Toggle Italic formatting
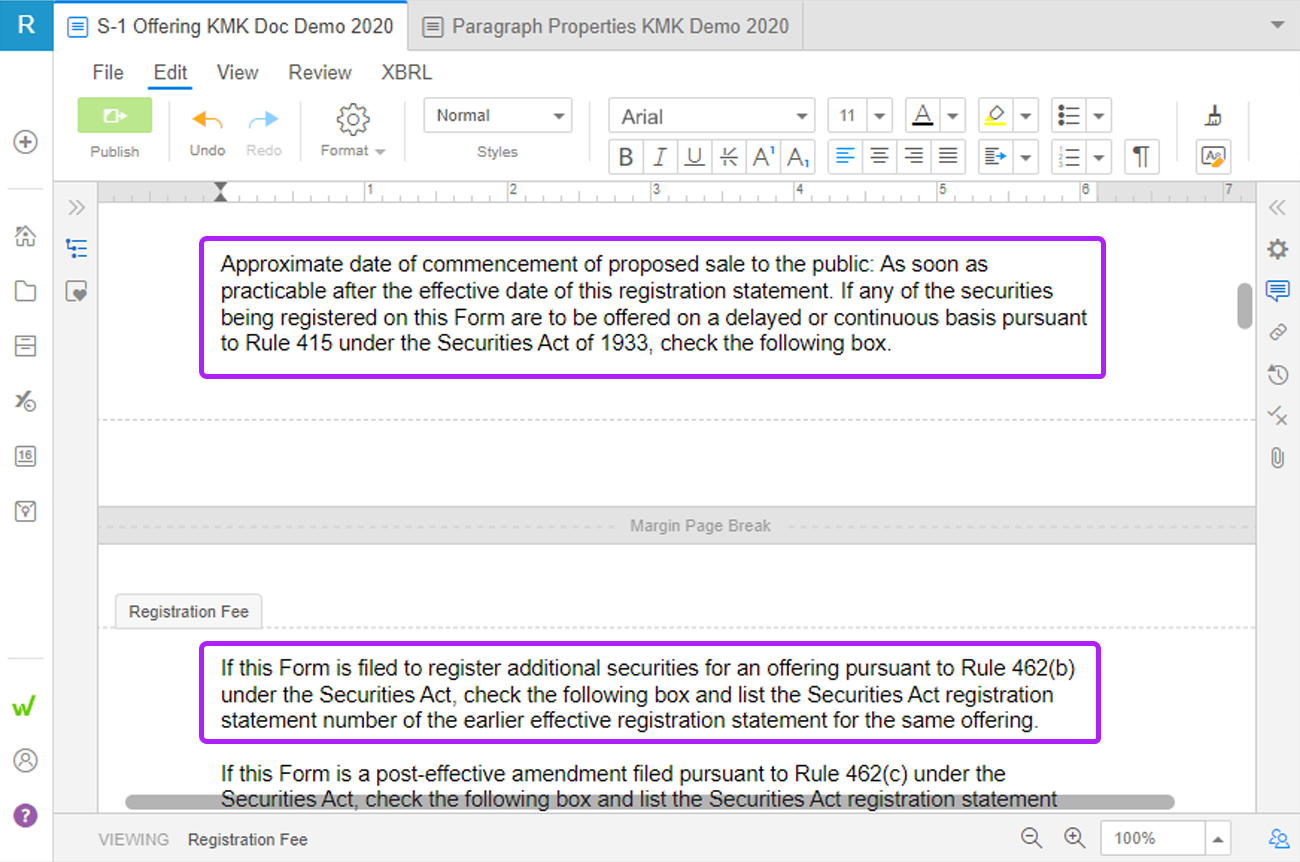The width and height of the screenshot is (1300, 862). (660, 157)
